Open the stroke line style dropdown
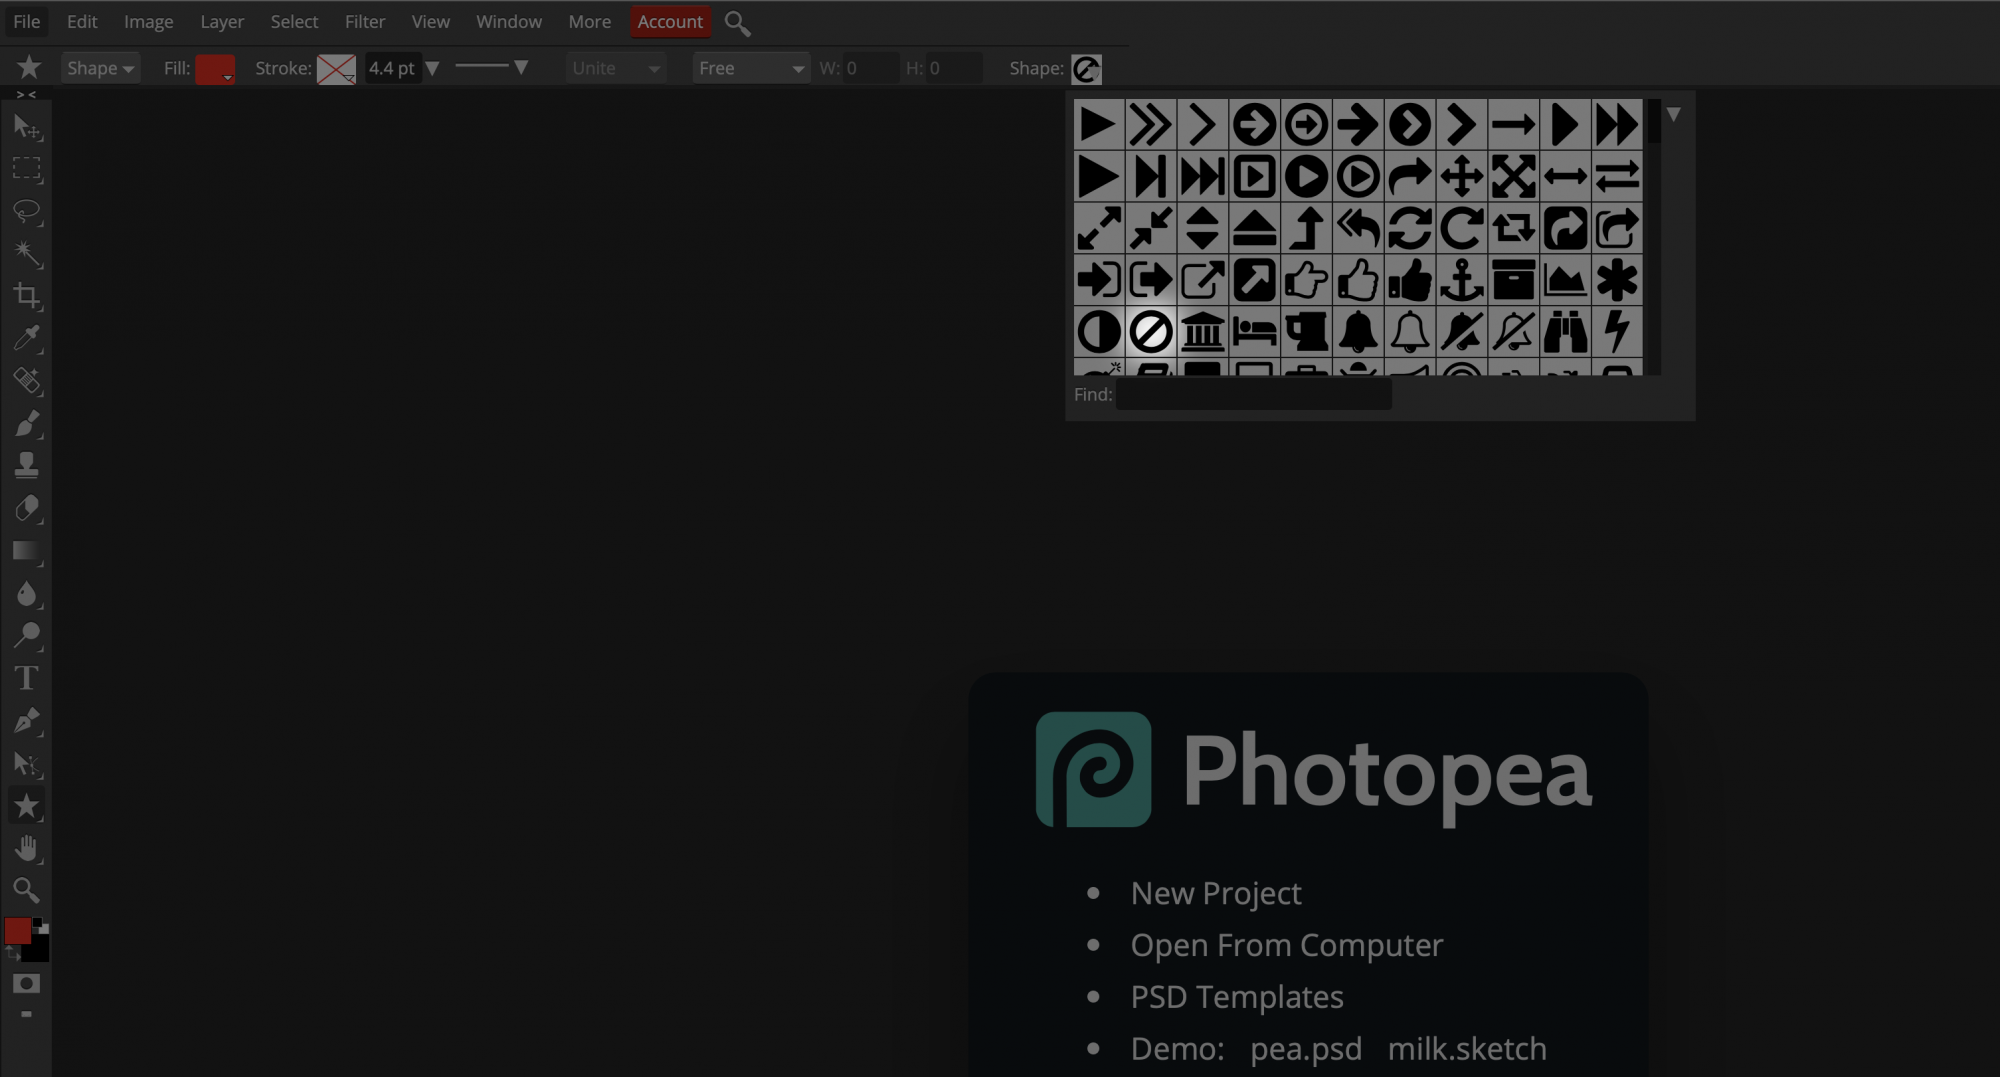Image resolution: width=2000 pixels, height=1077 pixels. (491, 67)
